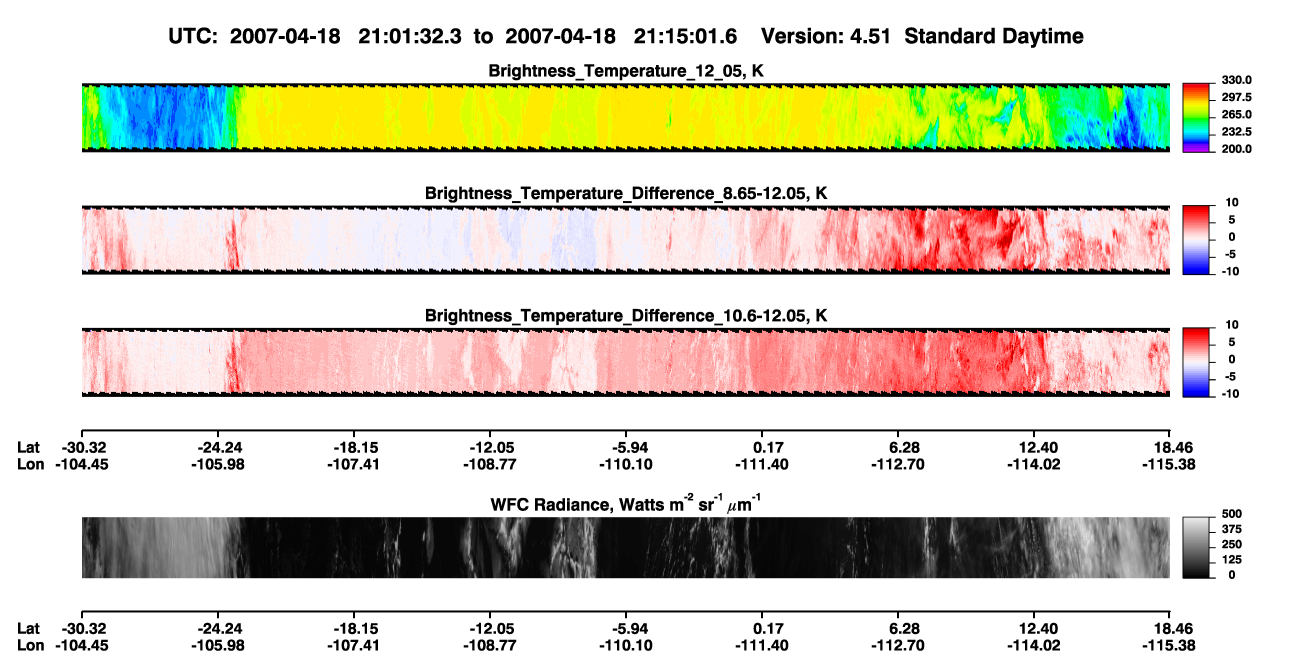Click the 'Lat' label on the upper axis

[29, 447]
